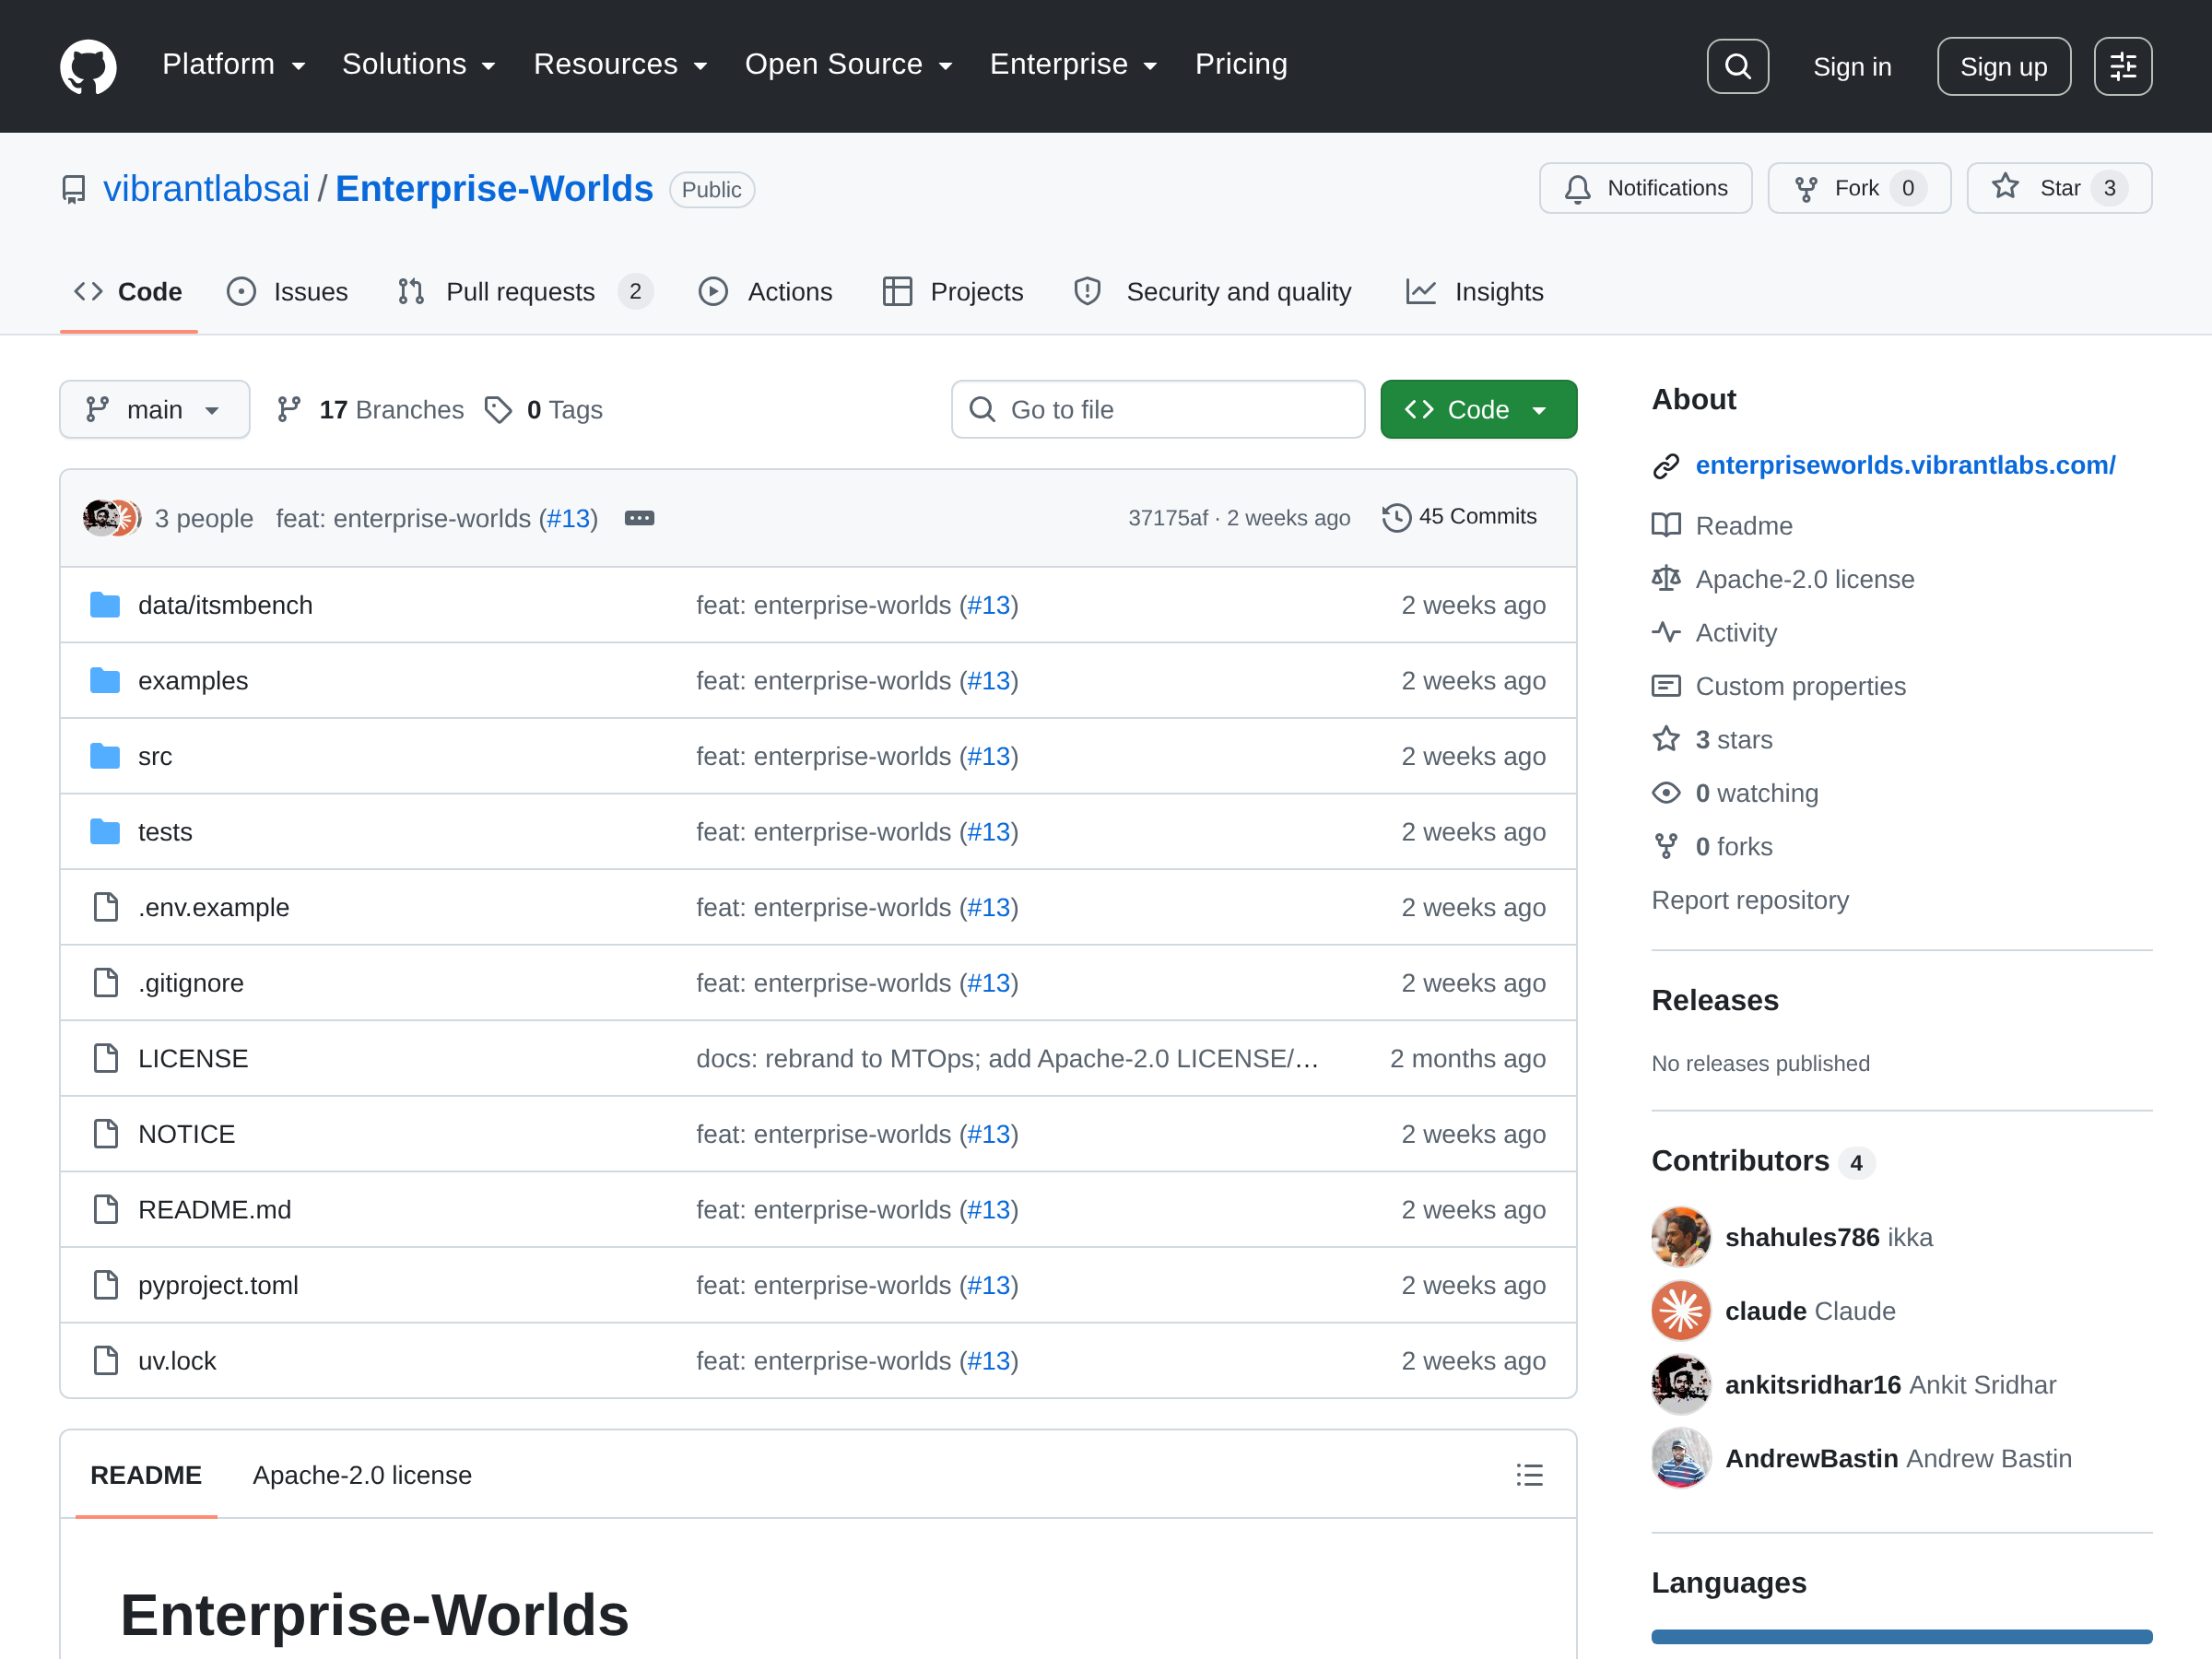The image size is (2212, 1659).
Task: Open shahules786 contributor profile
Action: pos(1801,1238)
